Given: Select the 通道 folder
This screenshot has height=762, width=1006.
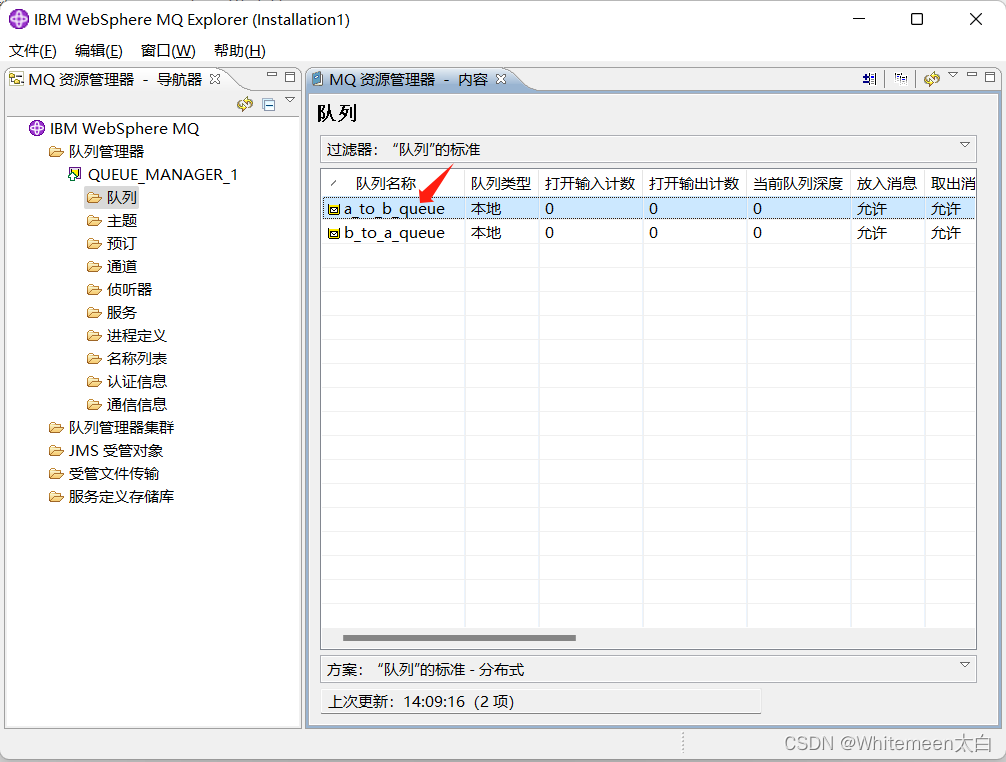Looking at the screenshot, I should pyautogui.click(x=121, y=267).
